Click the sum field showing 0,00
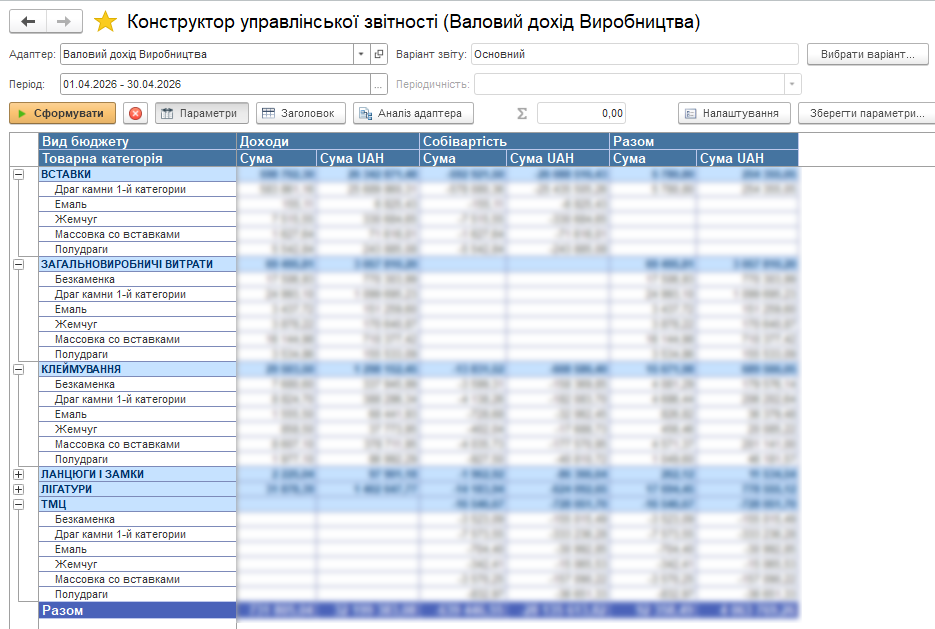The image size is (935, 629). pyautogui.click(x=581, y=113)
